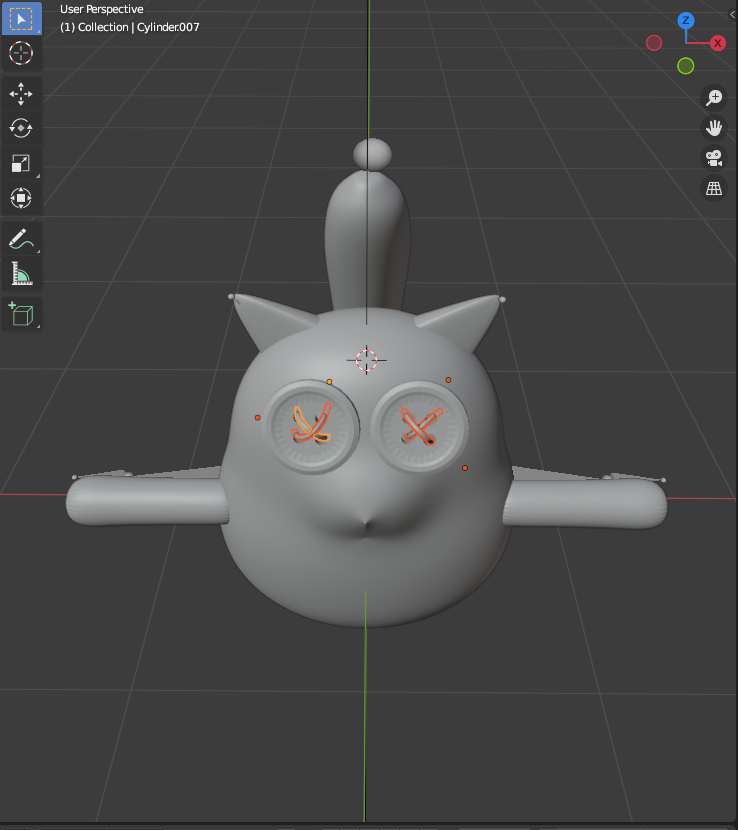The width and height of the screenshot is (738, 830).
Task: Click the 3D cursor on the head
Action: (366, 360)
